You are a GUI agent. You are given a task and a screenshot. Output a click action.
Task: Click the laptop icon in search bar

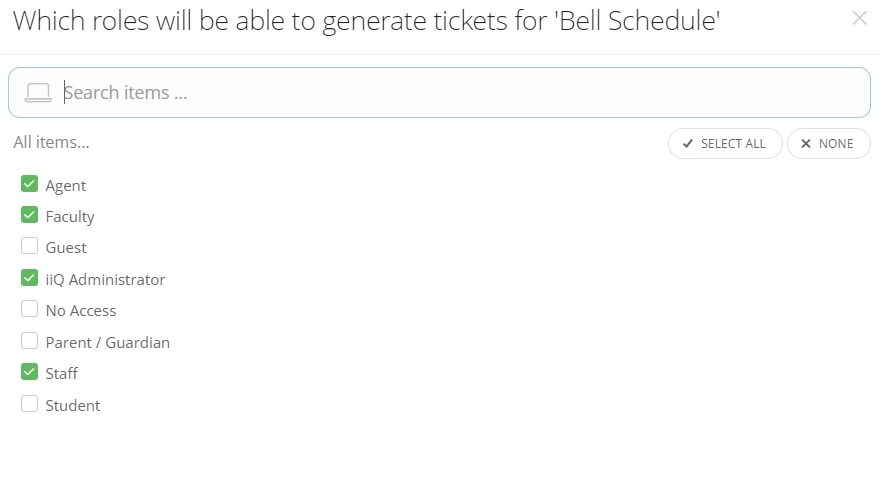click(38, 93)
